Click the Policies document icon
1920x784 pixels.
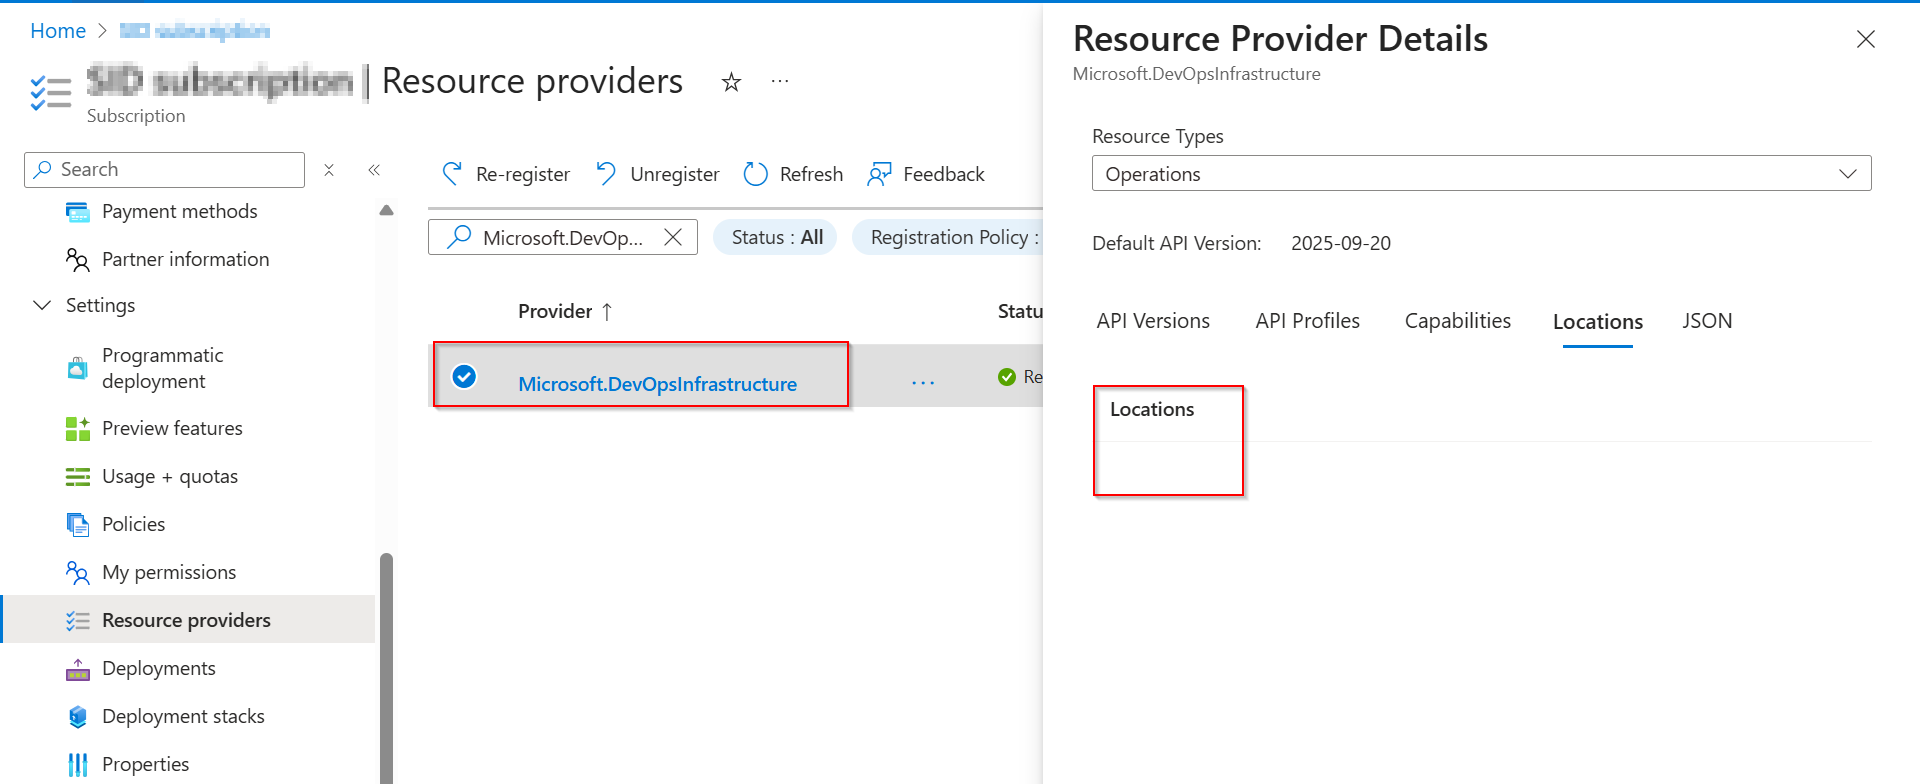[77, 524]
